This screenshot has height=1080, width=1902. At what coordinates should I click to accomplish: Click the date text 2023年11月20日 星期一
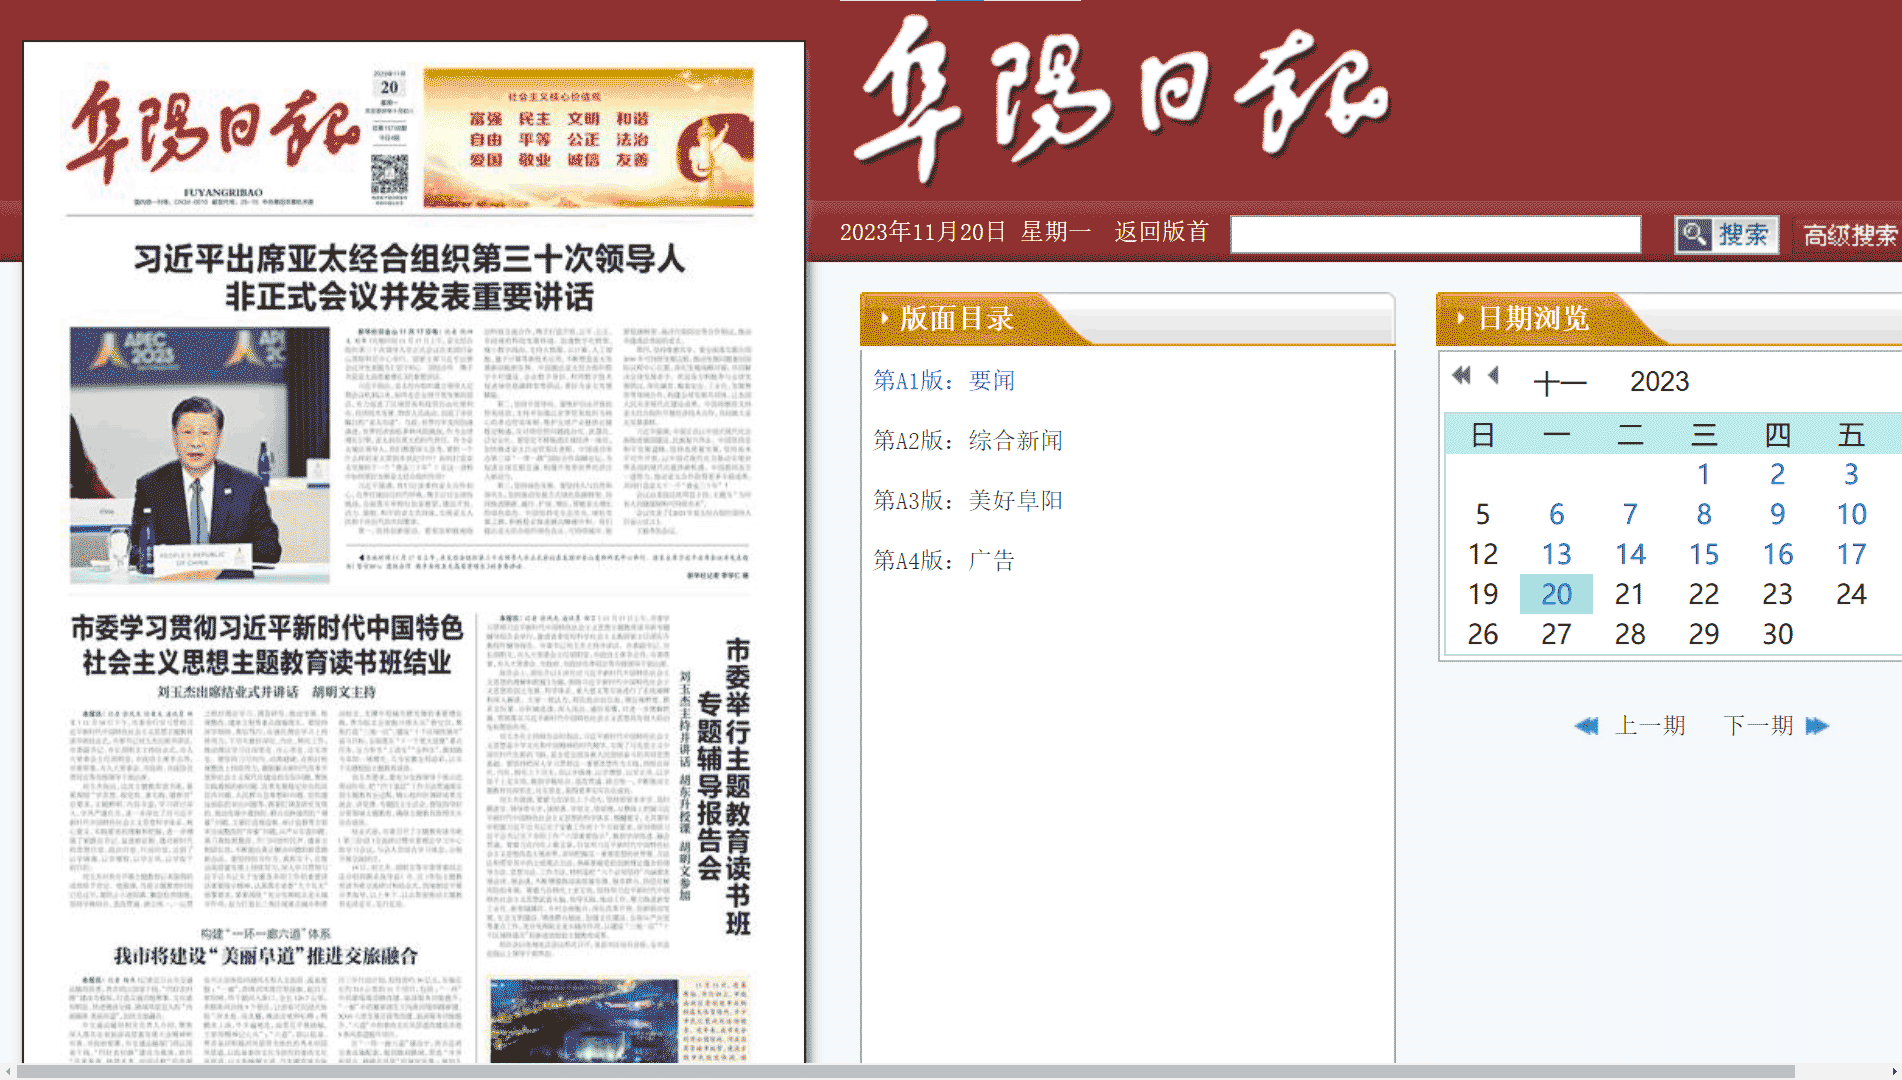pos(965,232)
